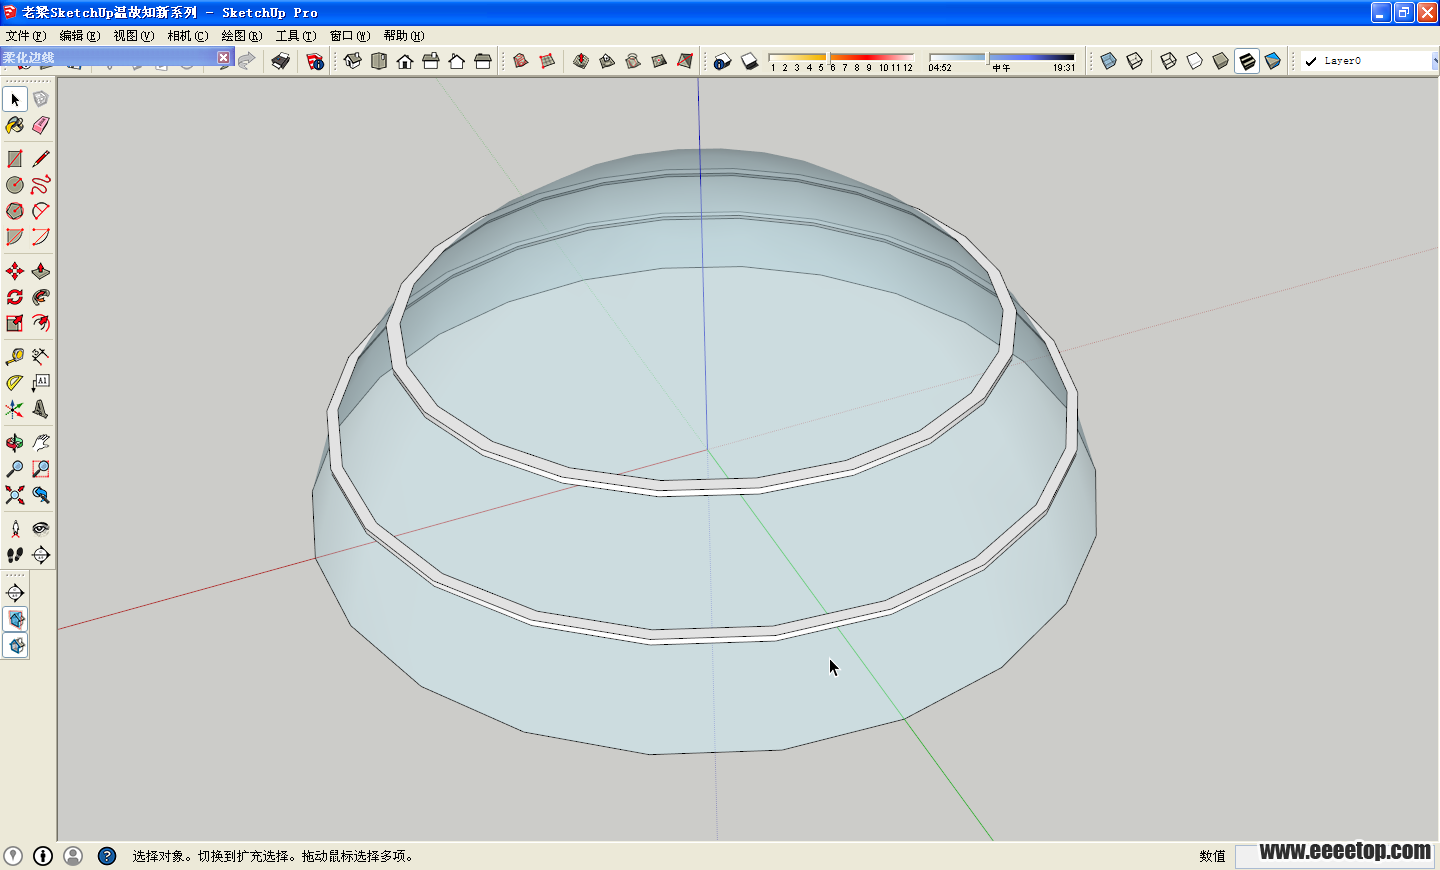Enable Shaded face style

pyautogui.click(x=1221, y=61)
